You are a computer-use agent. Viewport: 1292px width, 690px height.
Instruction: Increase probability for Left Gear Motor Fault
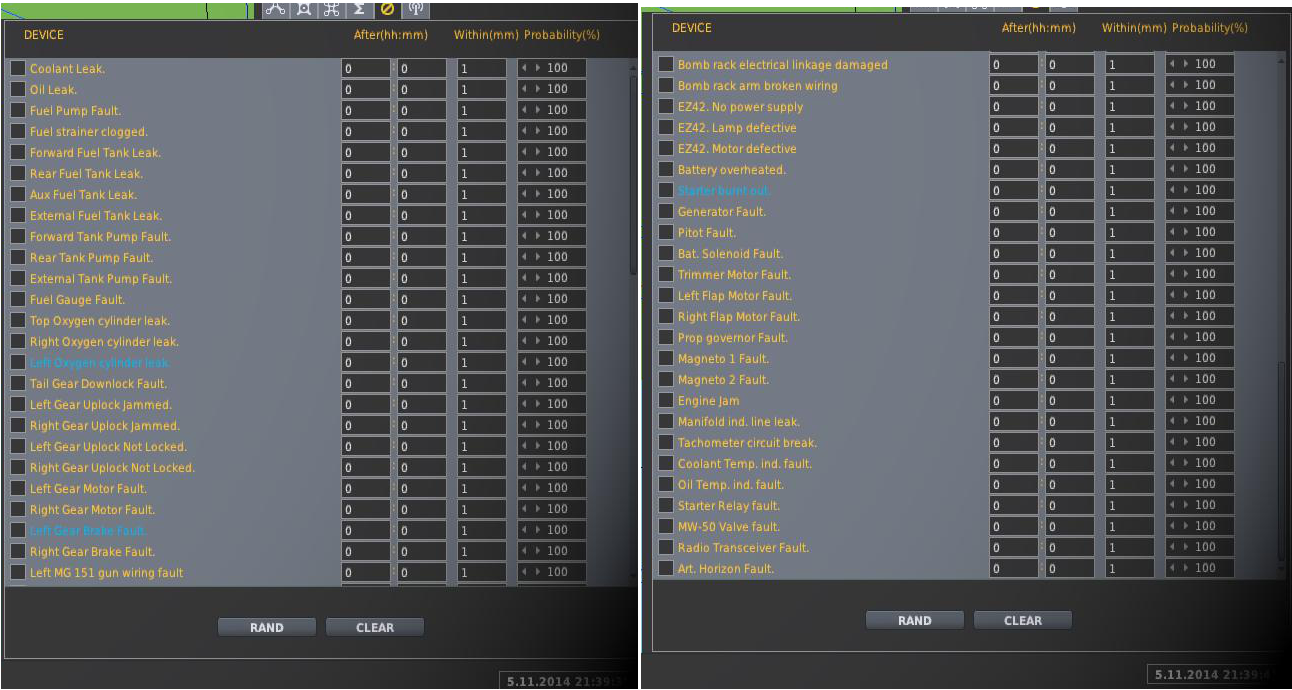(538, 488)
